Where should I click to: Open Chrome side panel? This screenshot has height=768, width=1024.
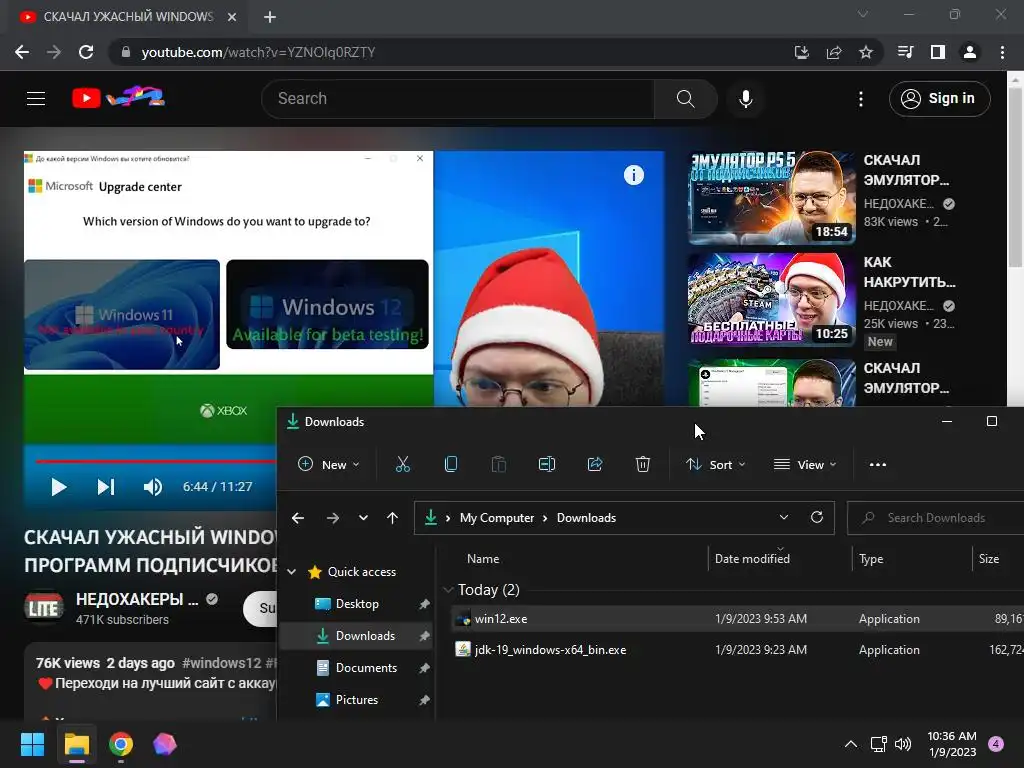coord(938,52)
